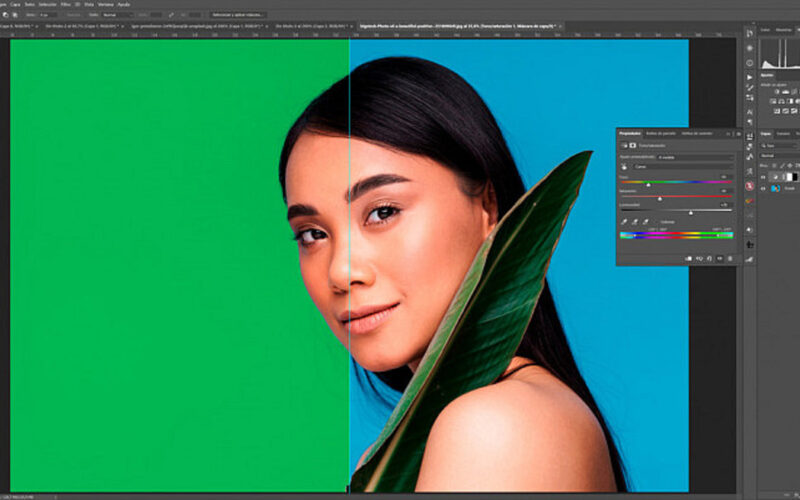Click the Luminosidad slider handle
This screenshot has width=800, height=500.
tap(691, 213)
